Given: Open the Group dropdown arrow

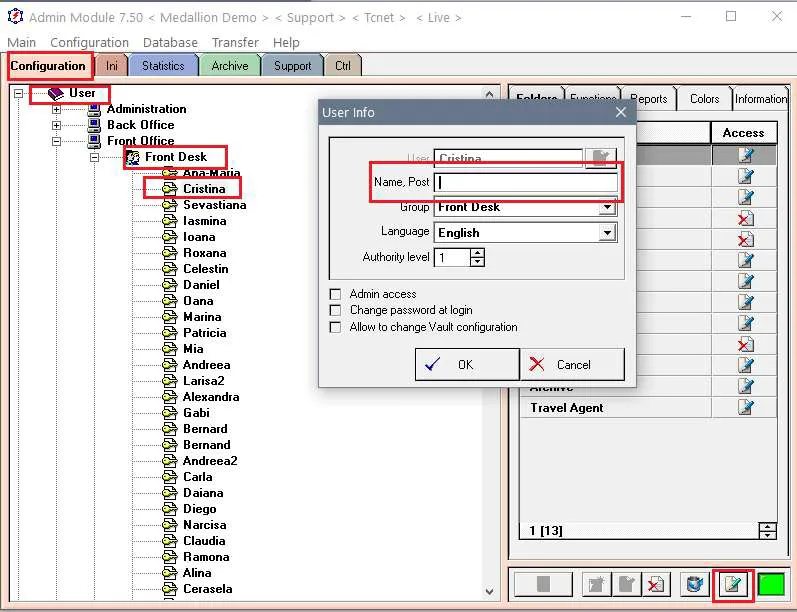Looking at the screenshot, I should pos(607,207).
